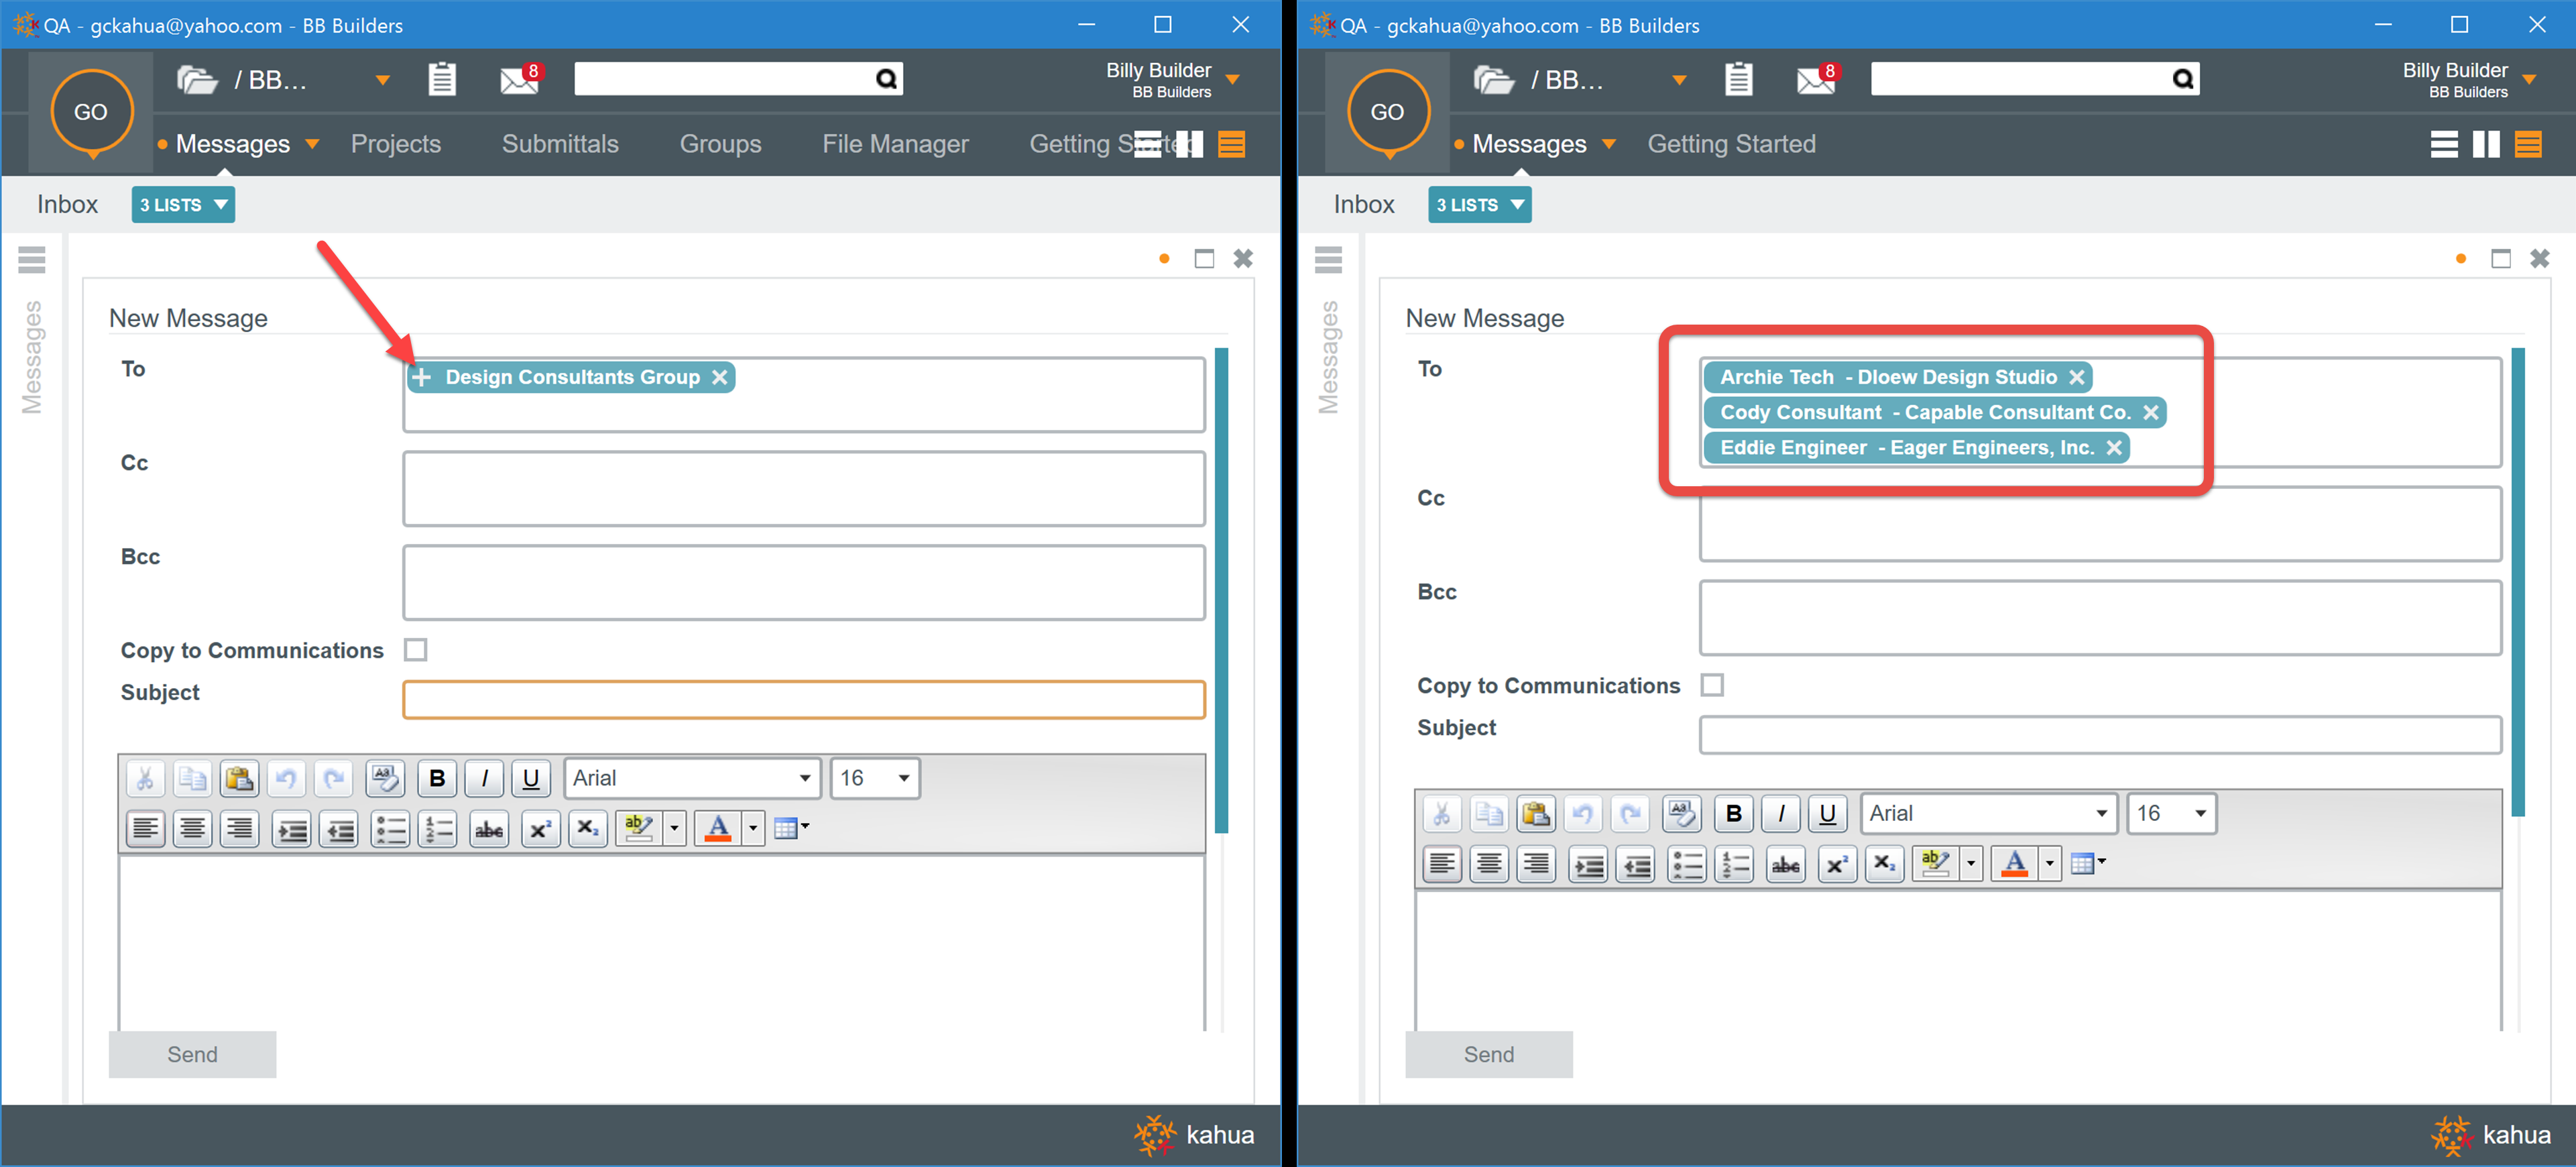The height and width of the screenshot is (1167, 2576).
Task: Open the Submittals tab
Action: pyautogui.click(x=560, y=144)
